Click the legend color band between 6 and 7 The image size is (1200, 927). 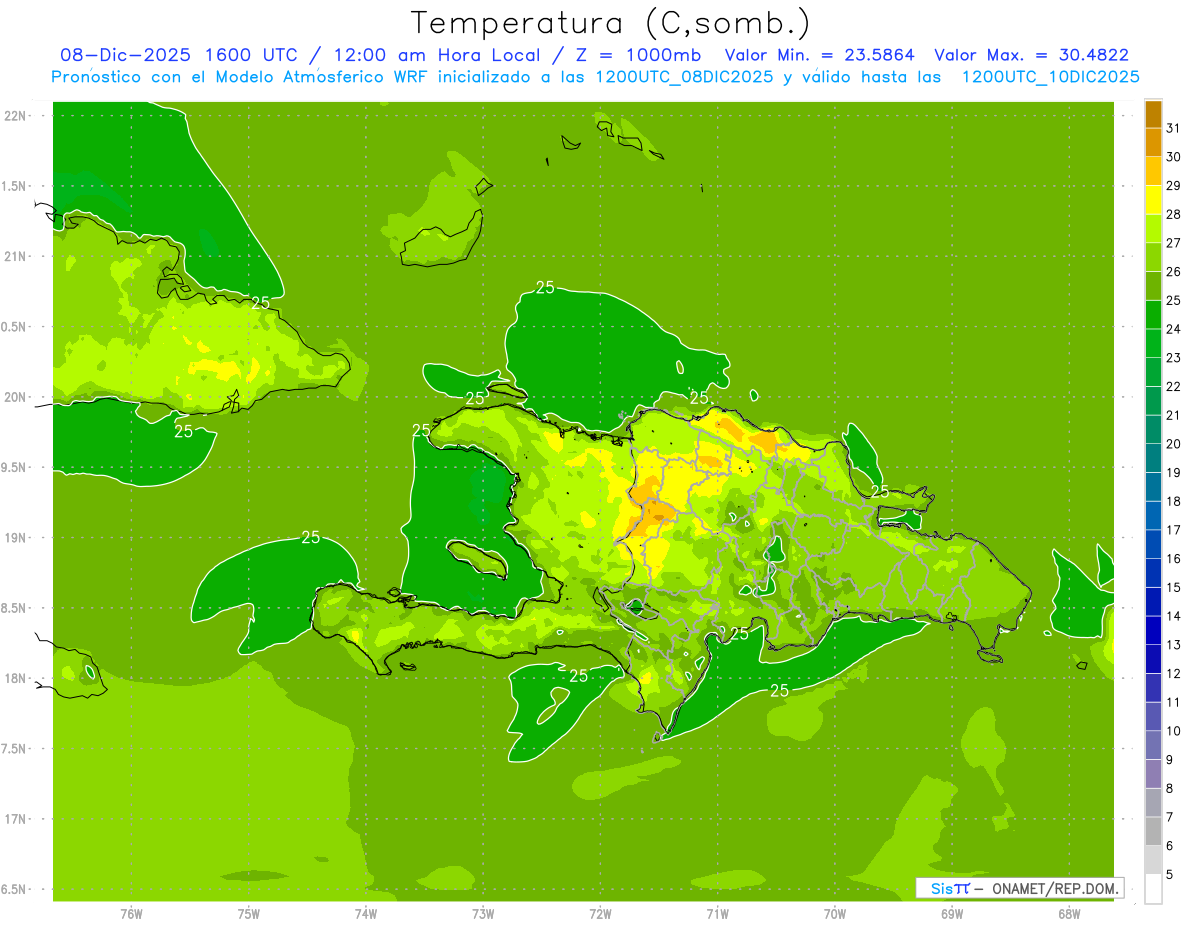click(1153, 831)
